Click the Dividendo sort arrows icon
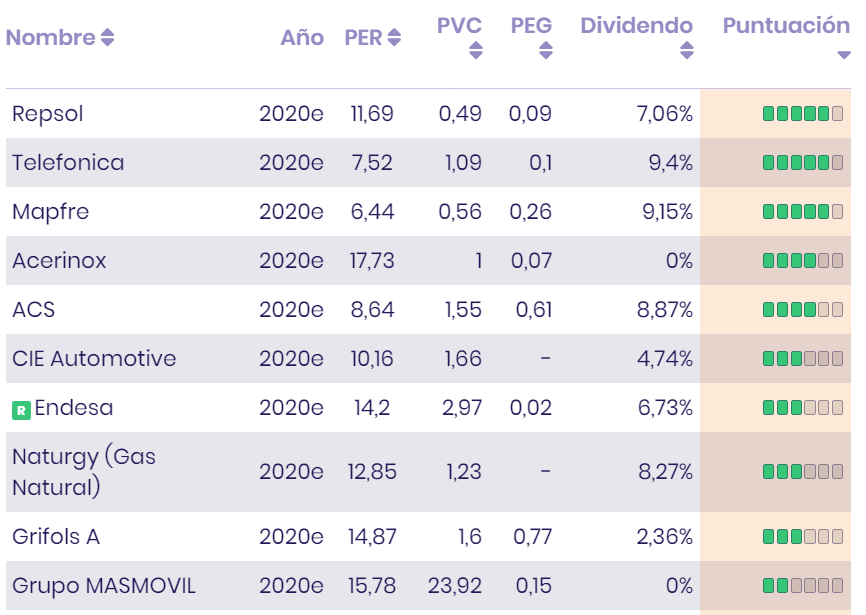 tap(685, 50)
